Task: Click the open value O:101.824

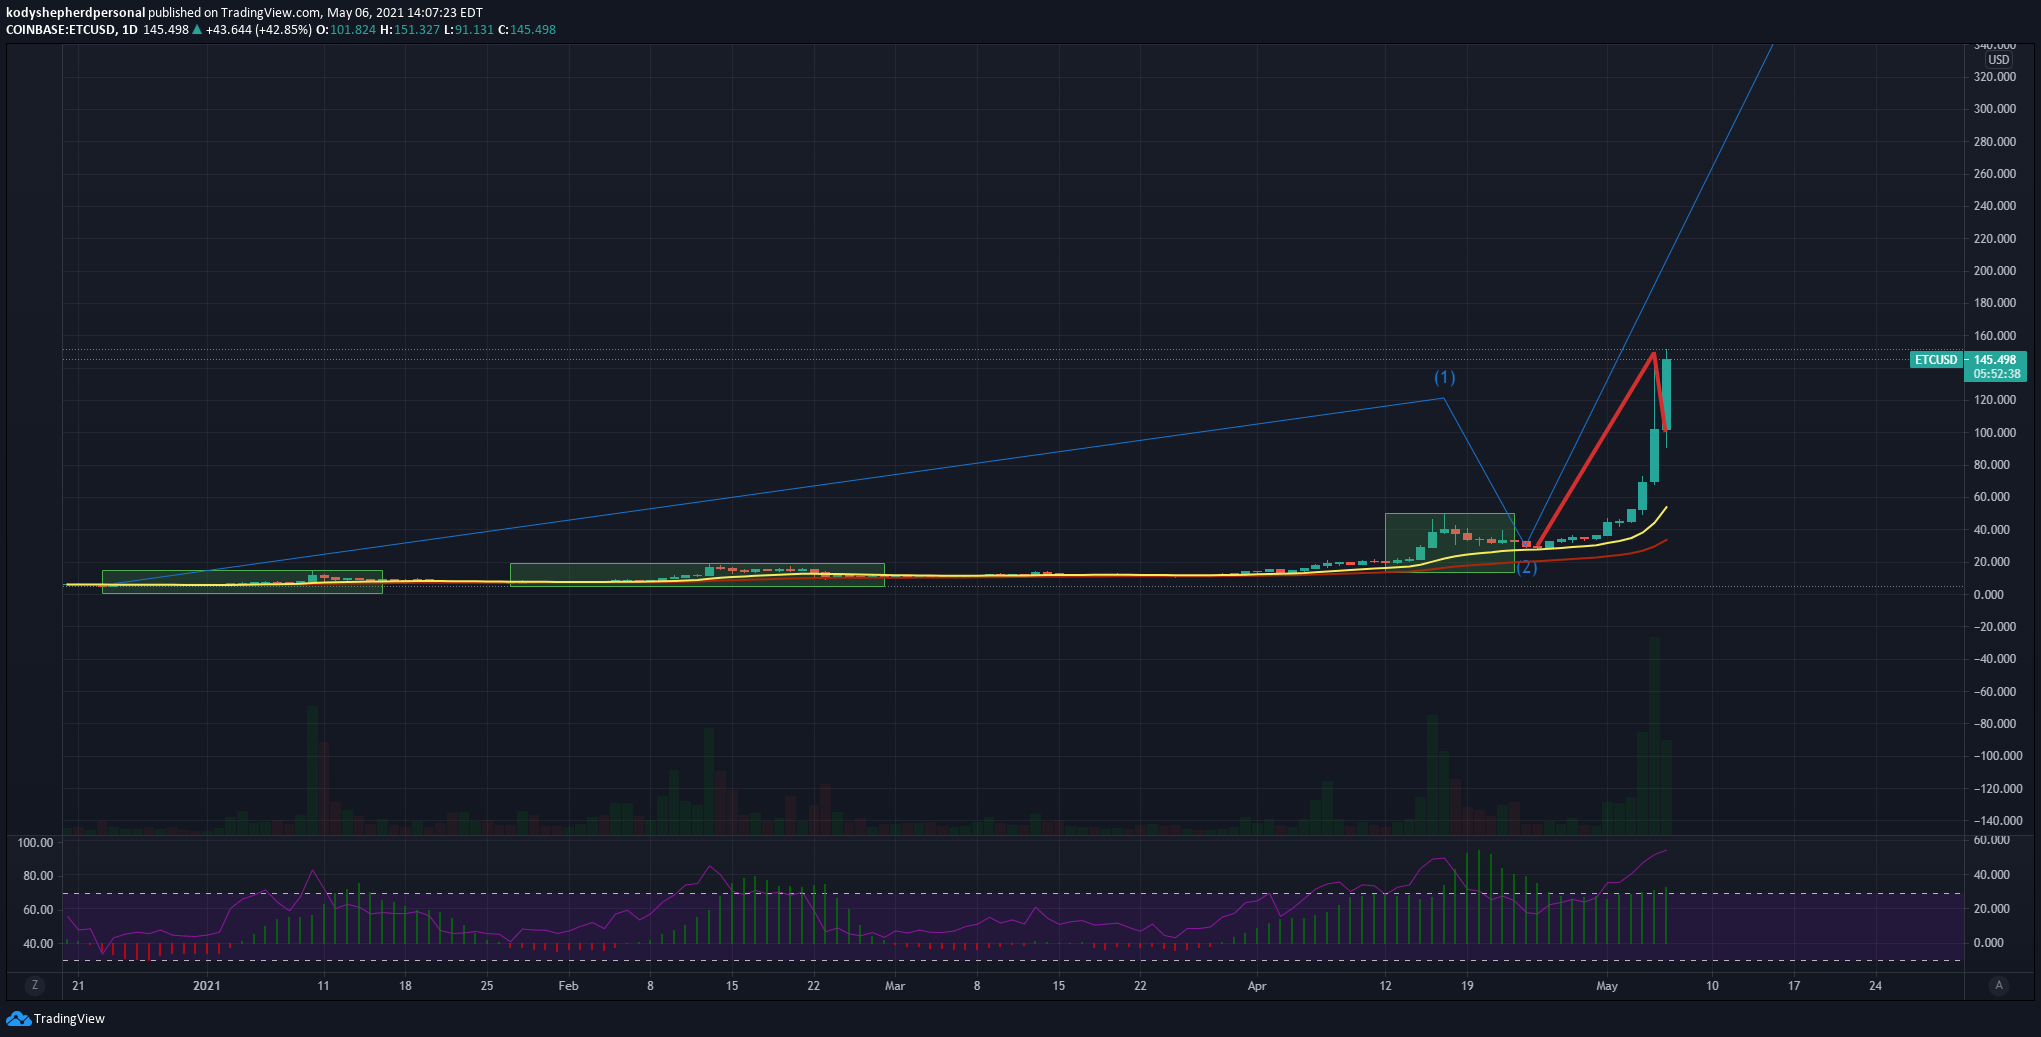Action: [x=346, y=30]
